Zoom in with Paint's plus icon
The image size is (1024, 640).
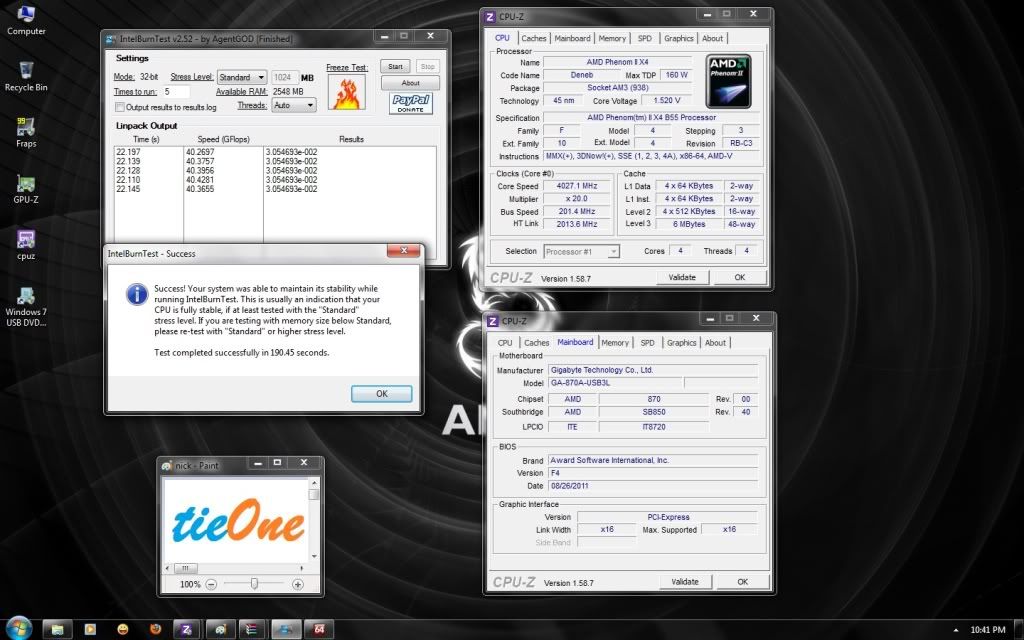click(x=298, y=584)
